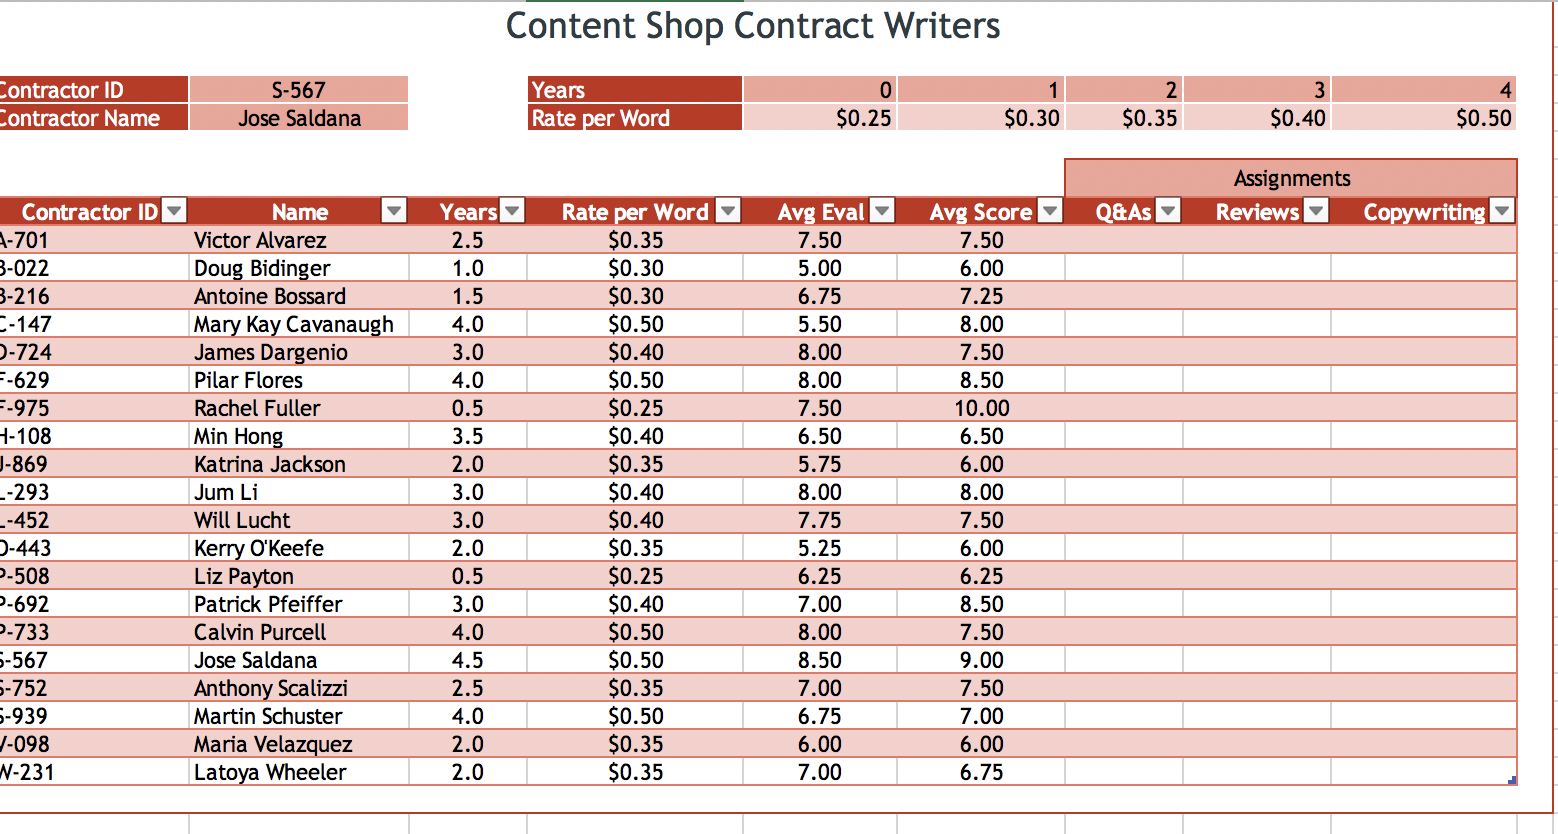Open the Avg Score filter dropdown
Image resolution: width=1558 pixels, height=834 pixels.
click(1049, 211)
